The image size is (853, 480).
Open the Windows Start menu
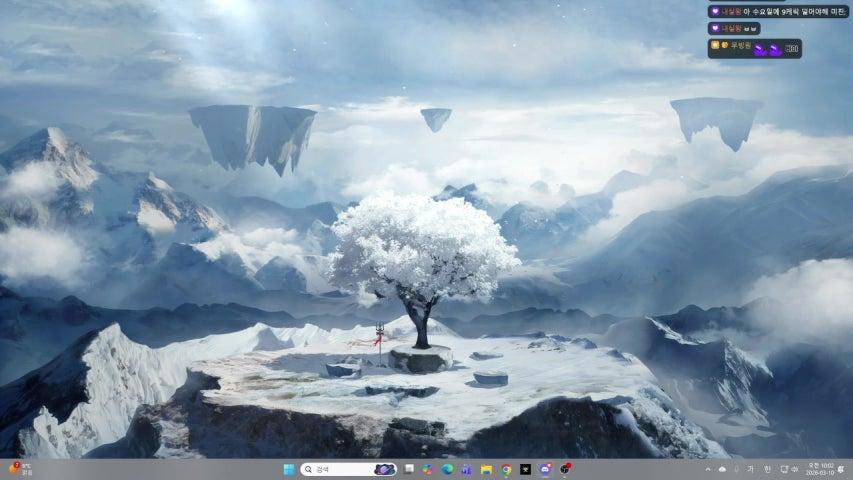click(289, 469)
